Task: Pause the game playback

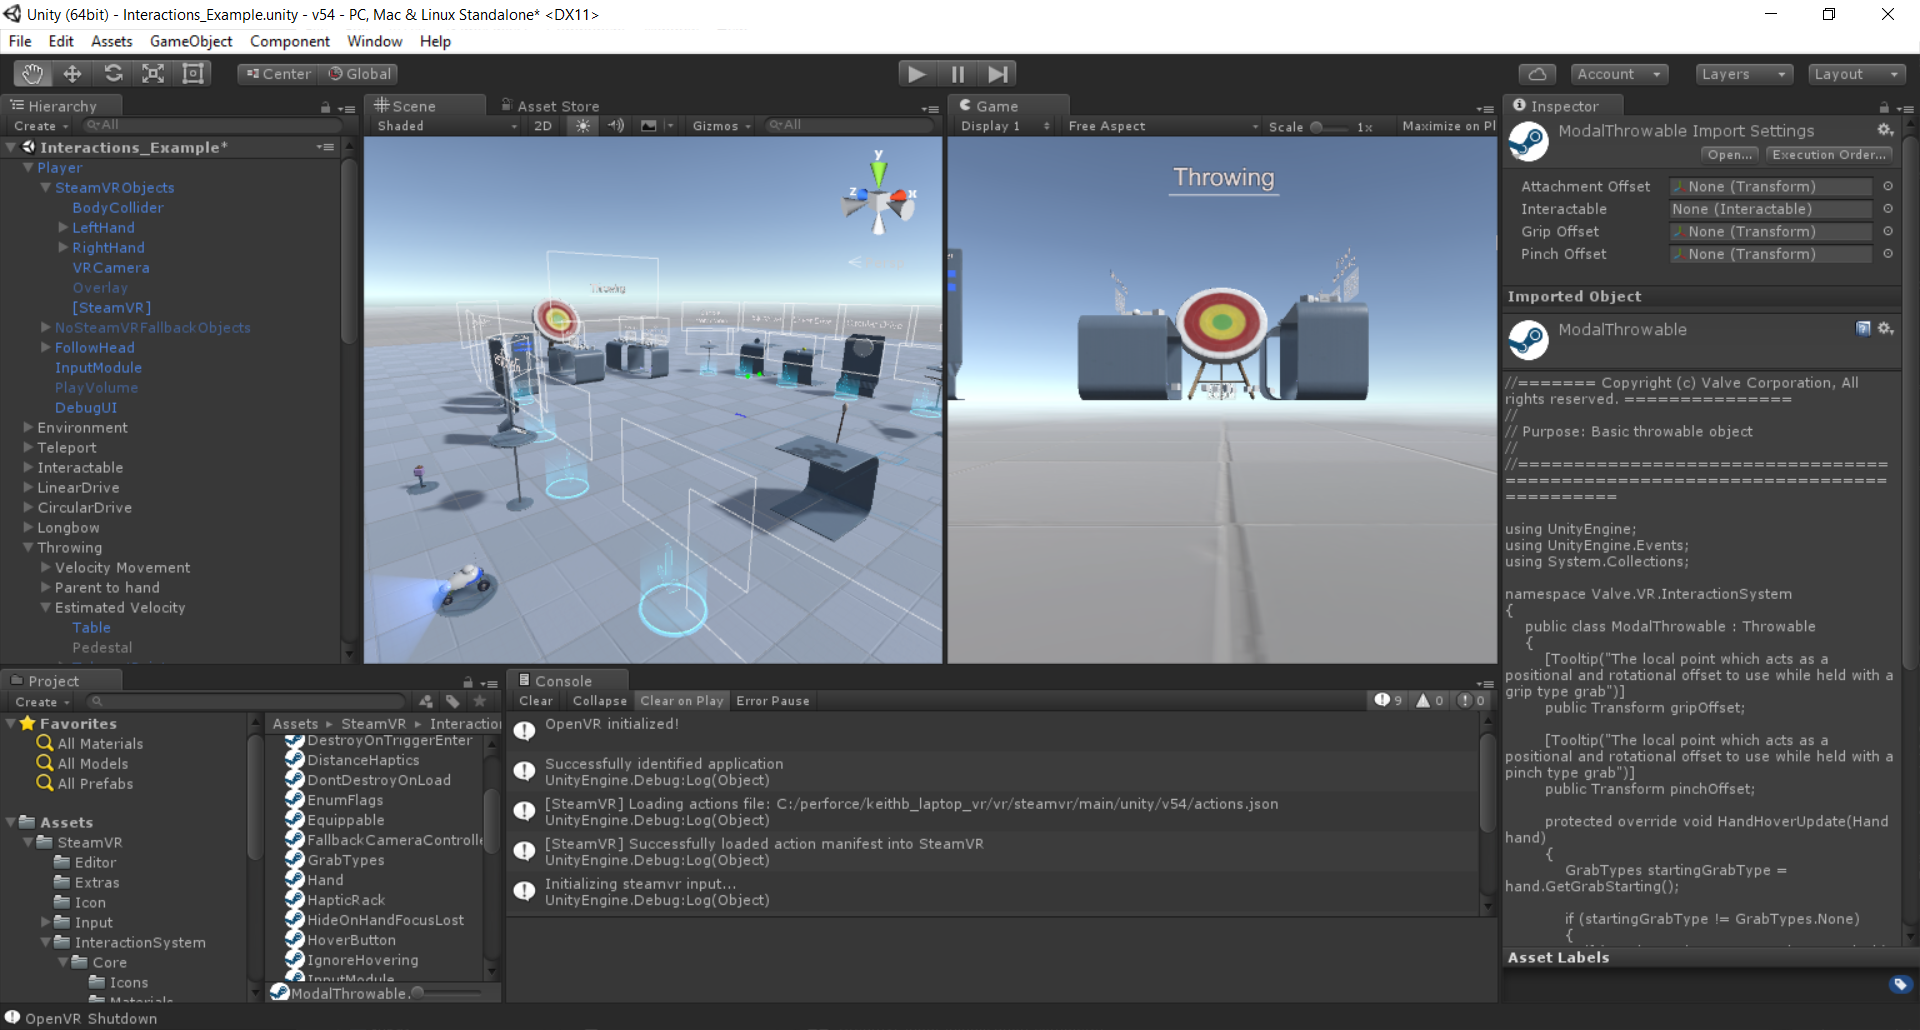Action: (957, 74)
